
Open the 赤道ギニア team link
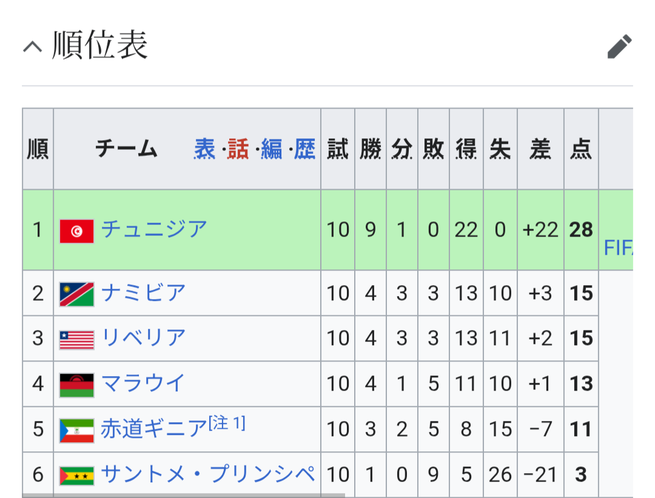(154, 429)
